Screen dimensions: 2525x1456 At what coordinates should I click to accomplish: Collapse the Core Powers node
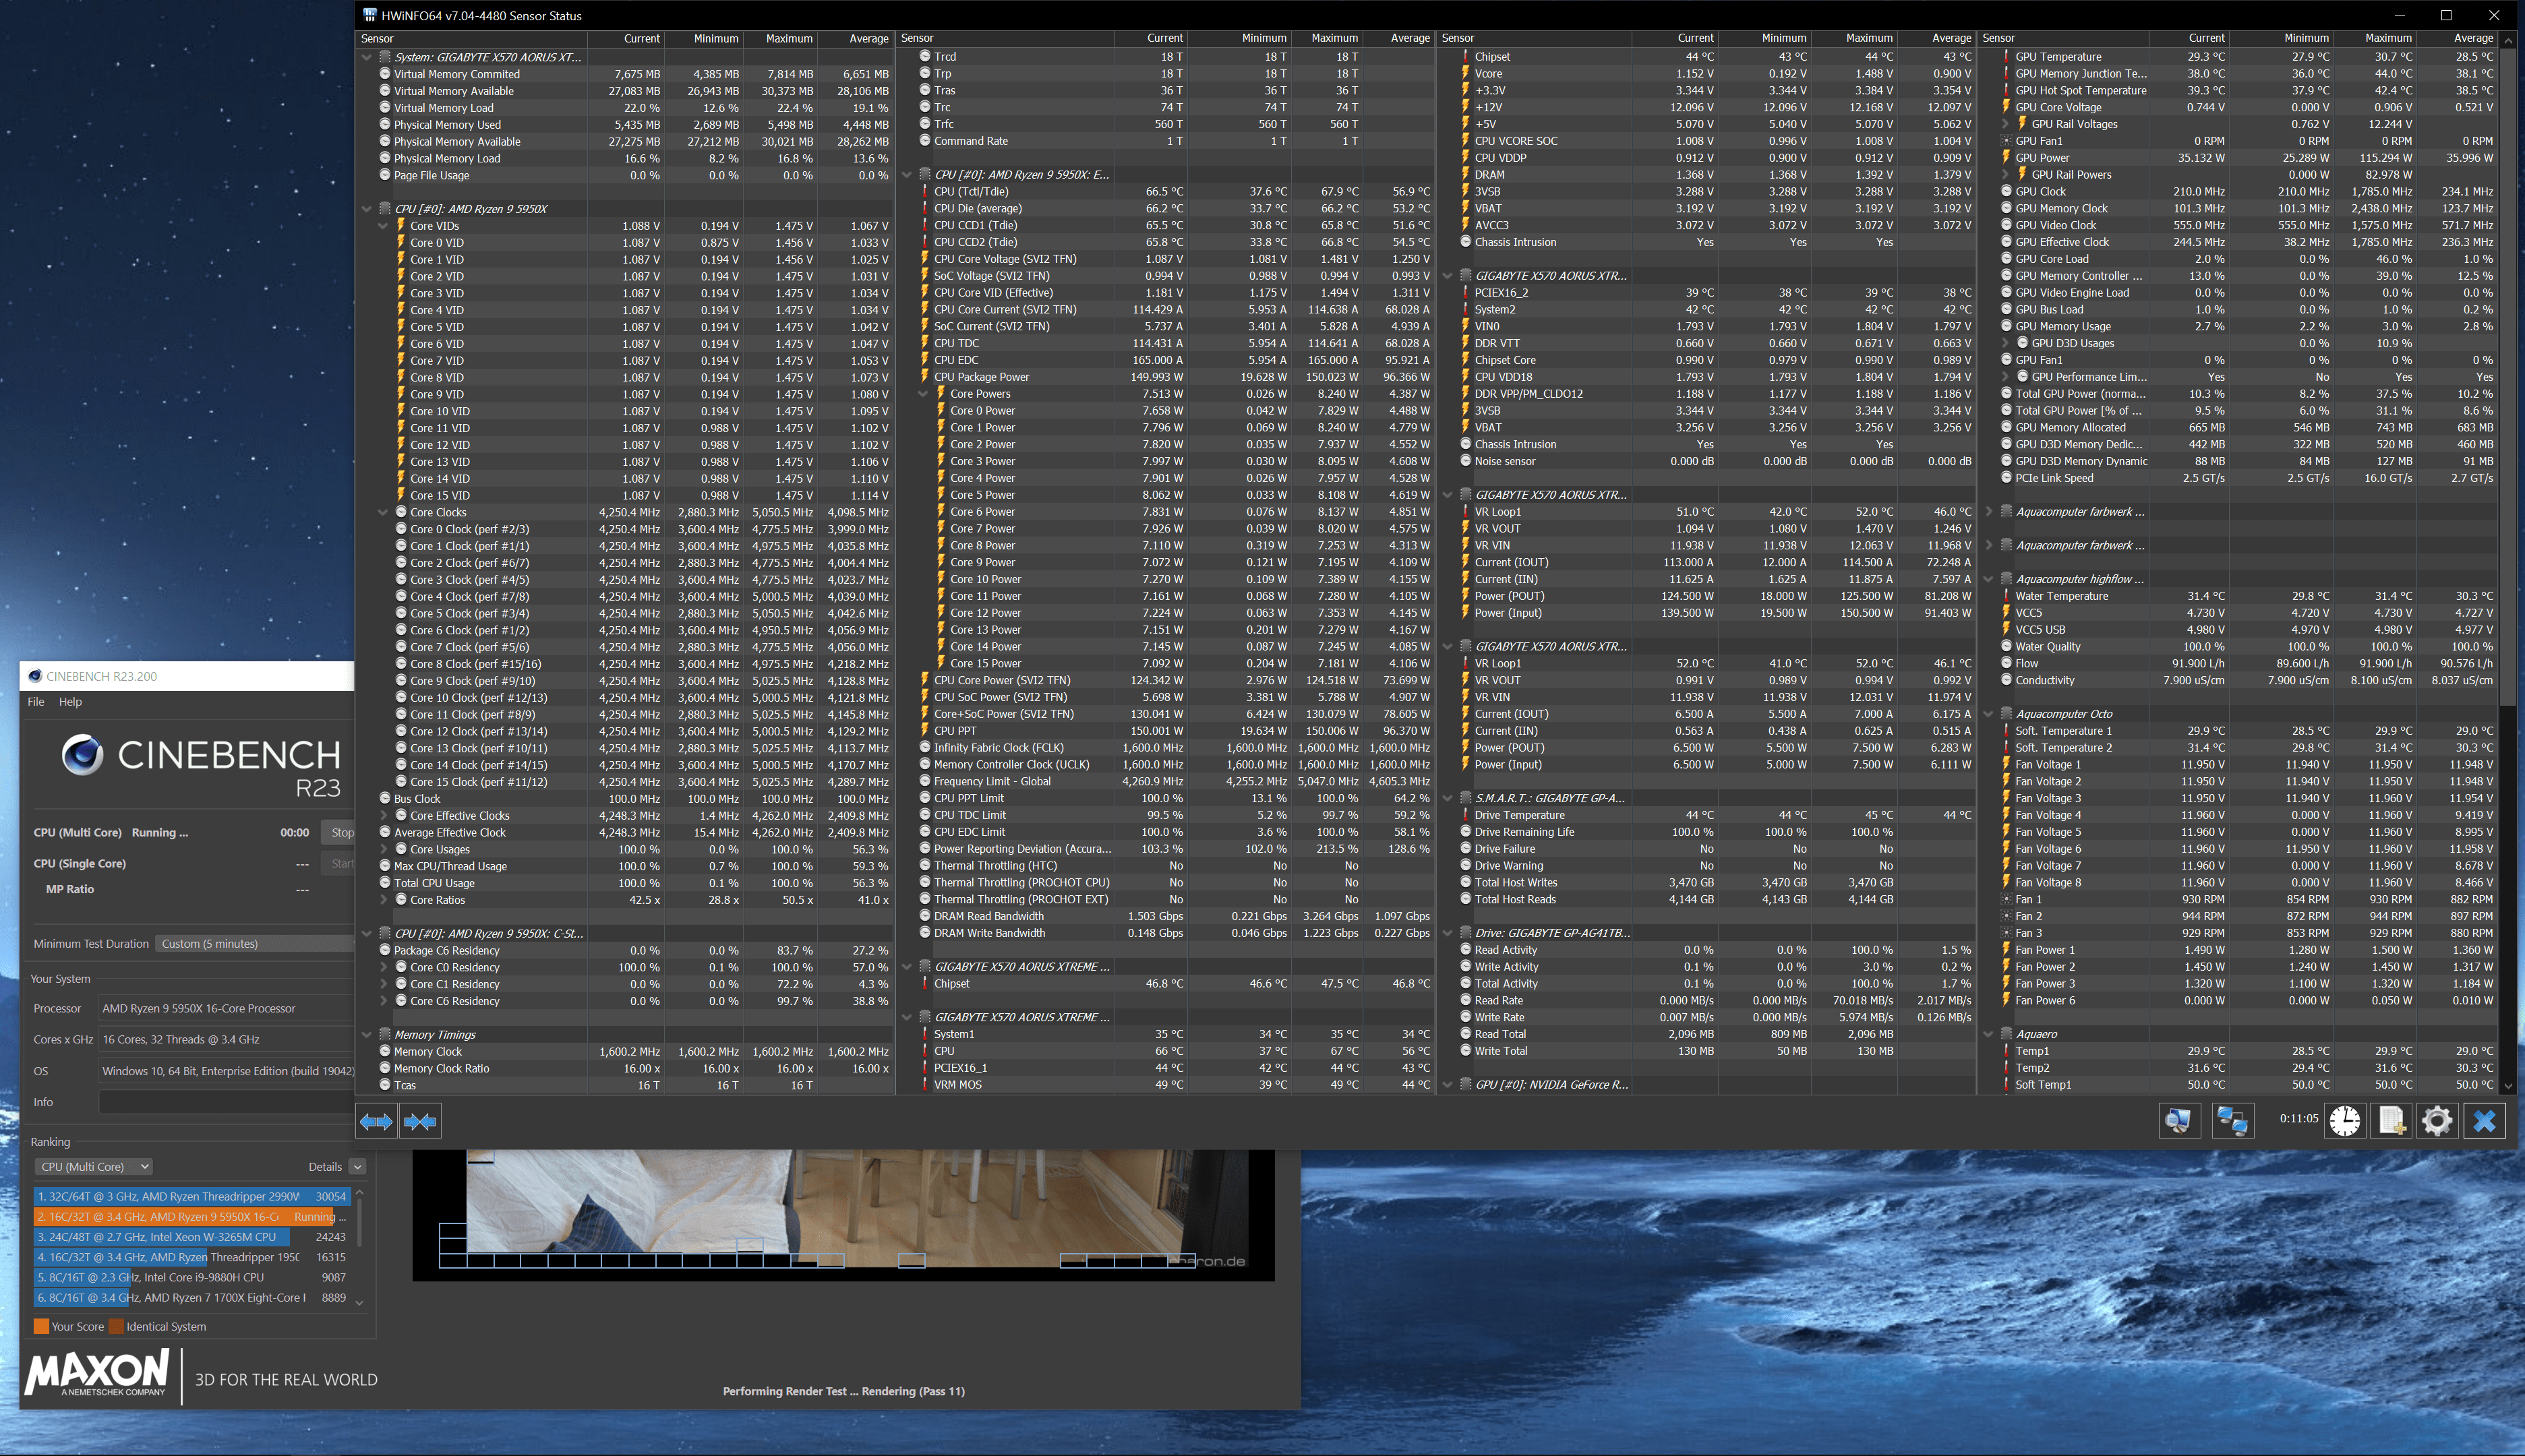pyautogui.click(x=923, y=394)
